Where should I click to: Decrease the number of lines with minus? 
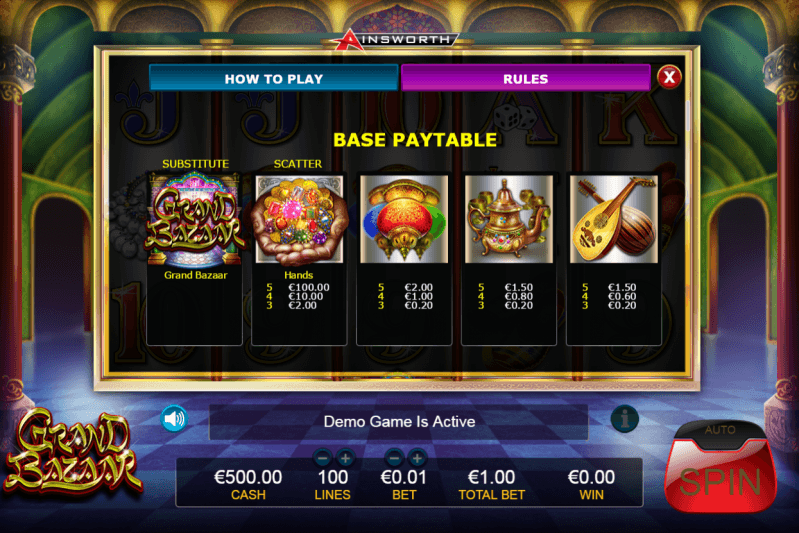click(323, 458)
